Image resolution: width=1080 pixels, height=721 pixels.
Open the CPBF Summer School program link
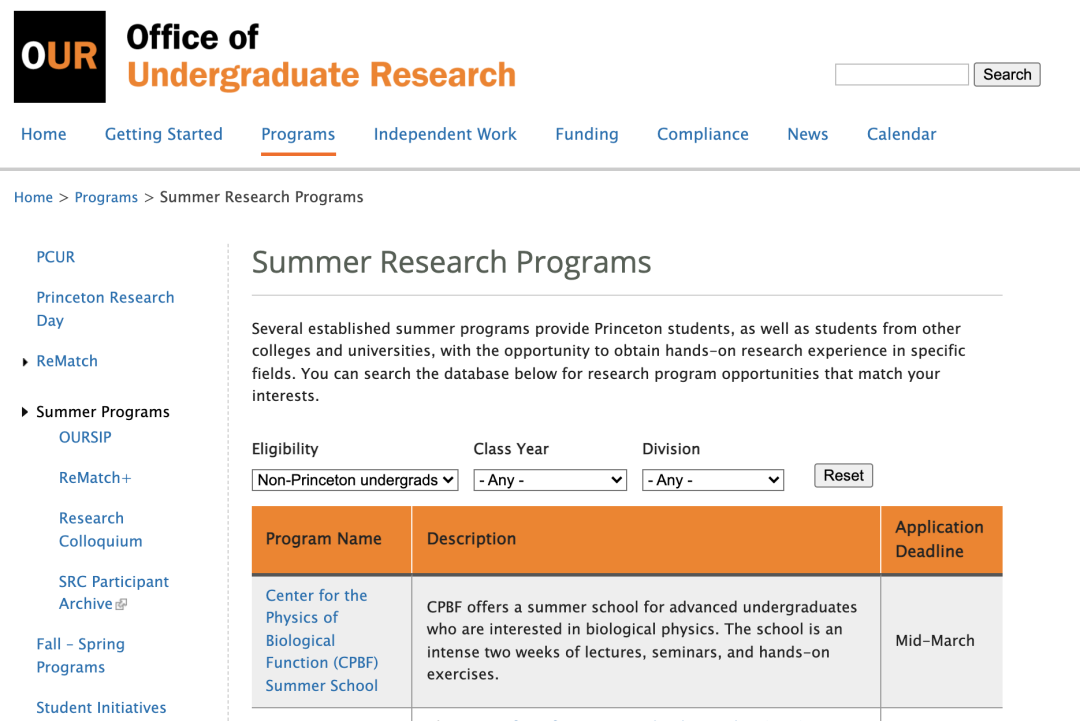point(322,640)
